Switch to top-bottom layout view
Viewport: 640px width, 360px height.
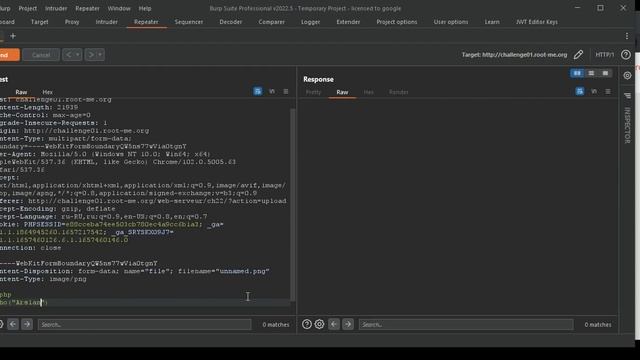[591, 73]
